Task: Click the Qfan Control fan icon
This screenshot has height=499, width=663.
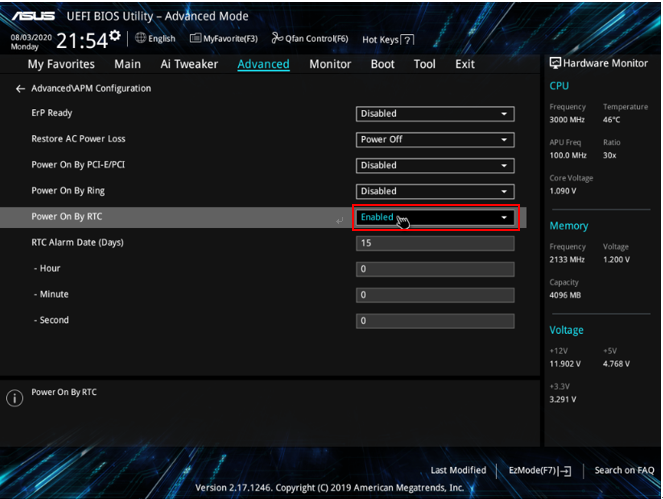Action: [x=277, y=38]
